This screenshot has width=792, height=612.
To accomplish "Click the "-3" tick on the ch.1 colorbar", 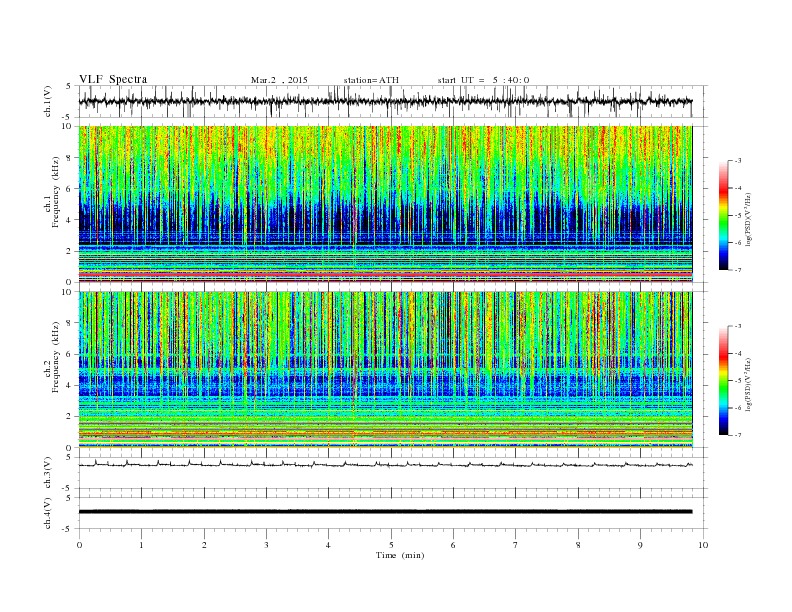I will click(738, 161).
